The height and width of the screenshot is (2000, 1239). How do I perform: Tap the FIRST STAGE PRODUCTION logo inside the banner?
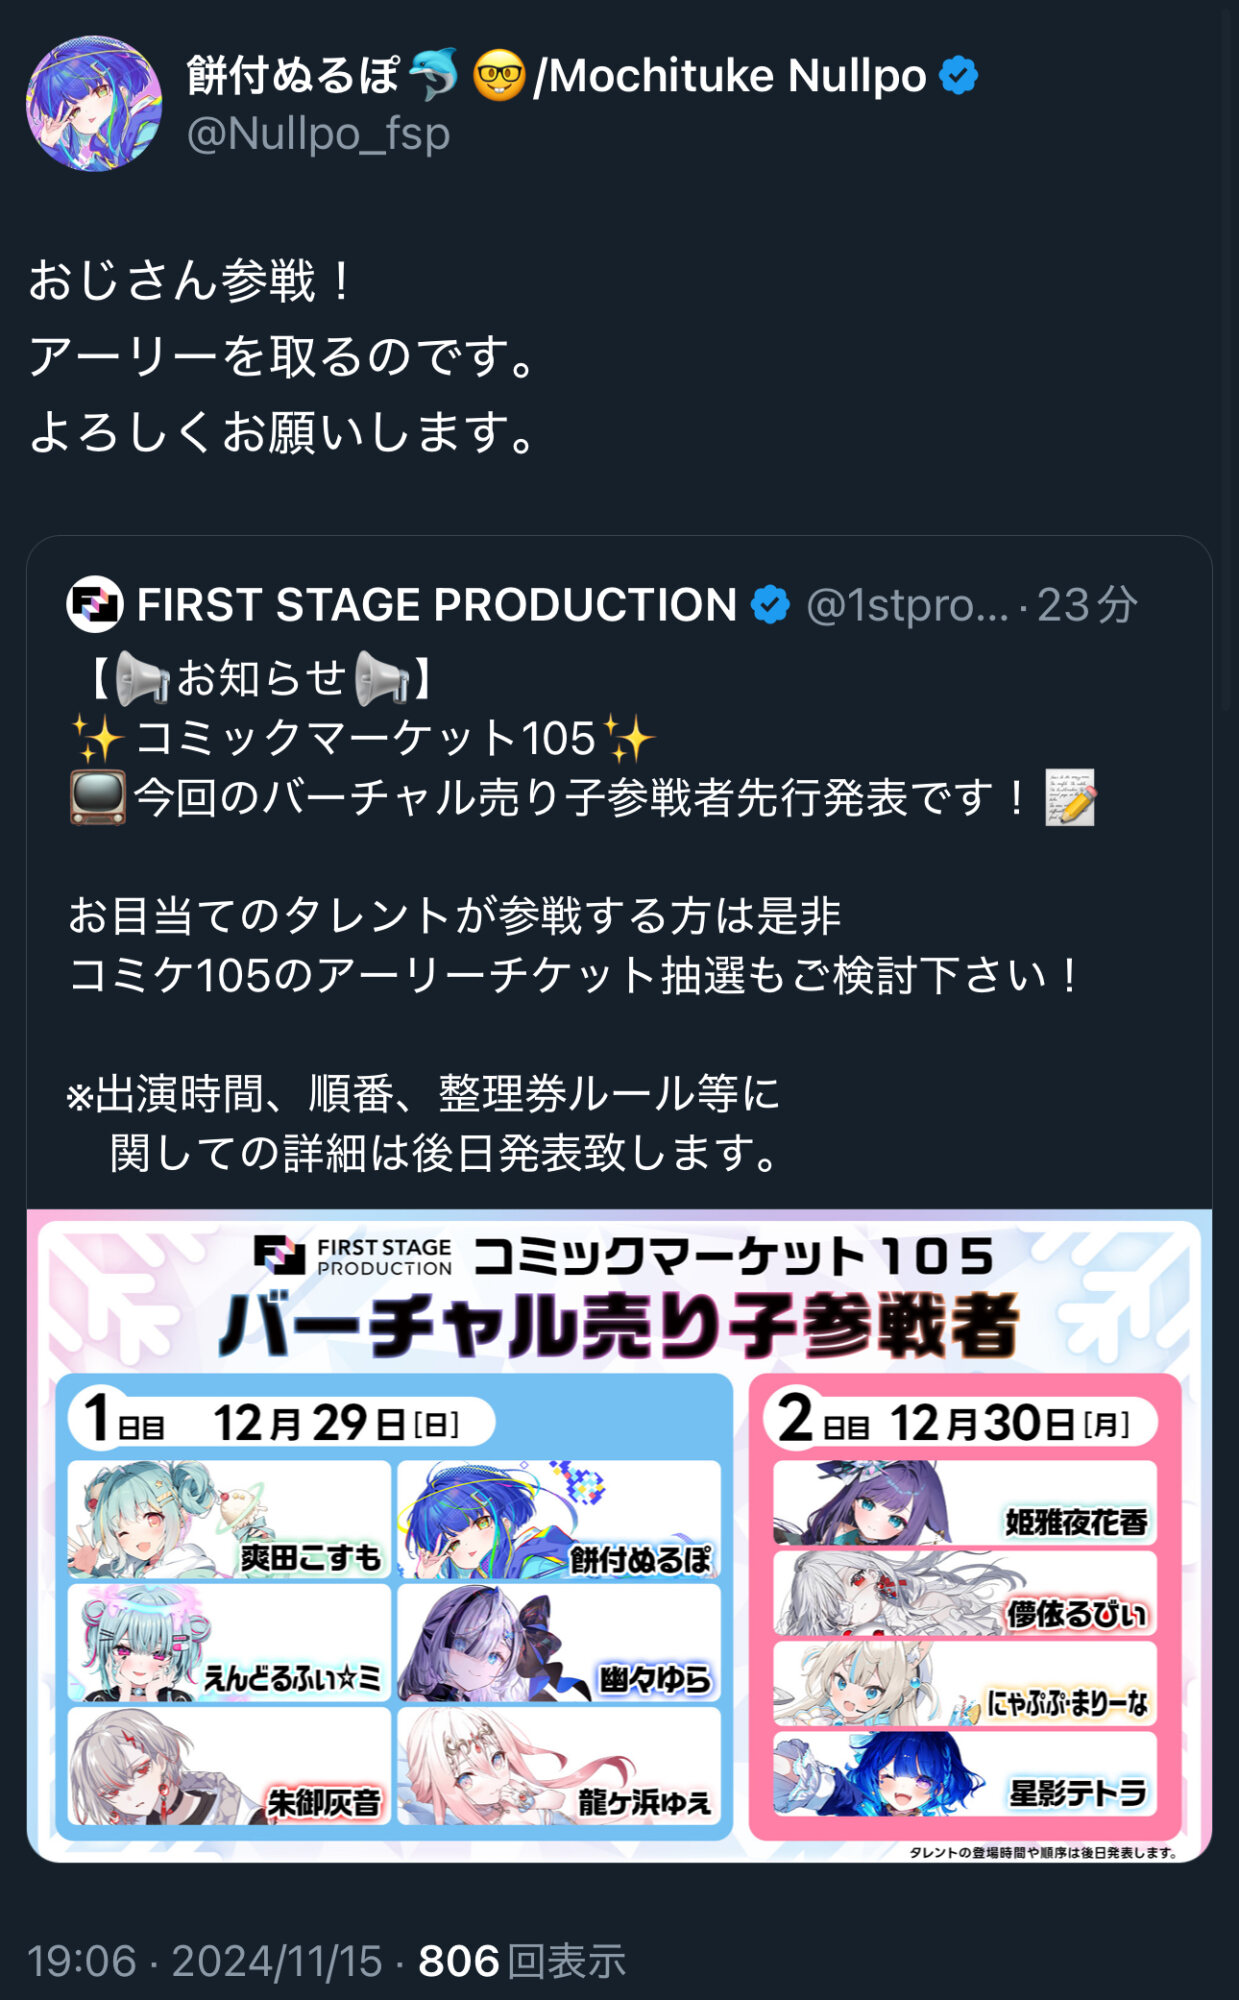point(353,1257)
